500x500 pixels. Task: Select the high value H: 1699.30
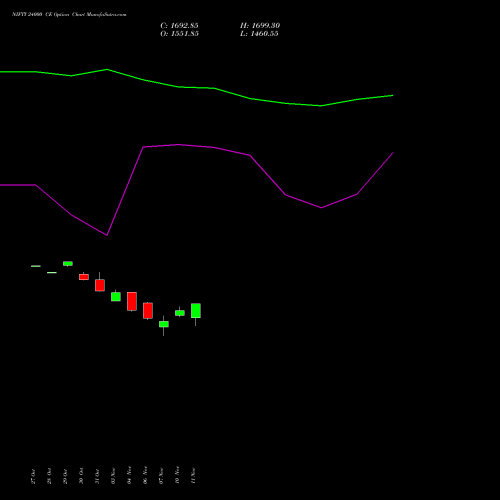pyautogui.click(x=260, y=25)
